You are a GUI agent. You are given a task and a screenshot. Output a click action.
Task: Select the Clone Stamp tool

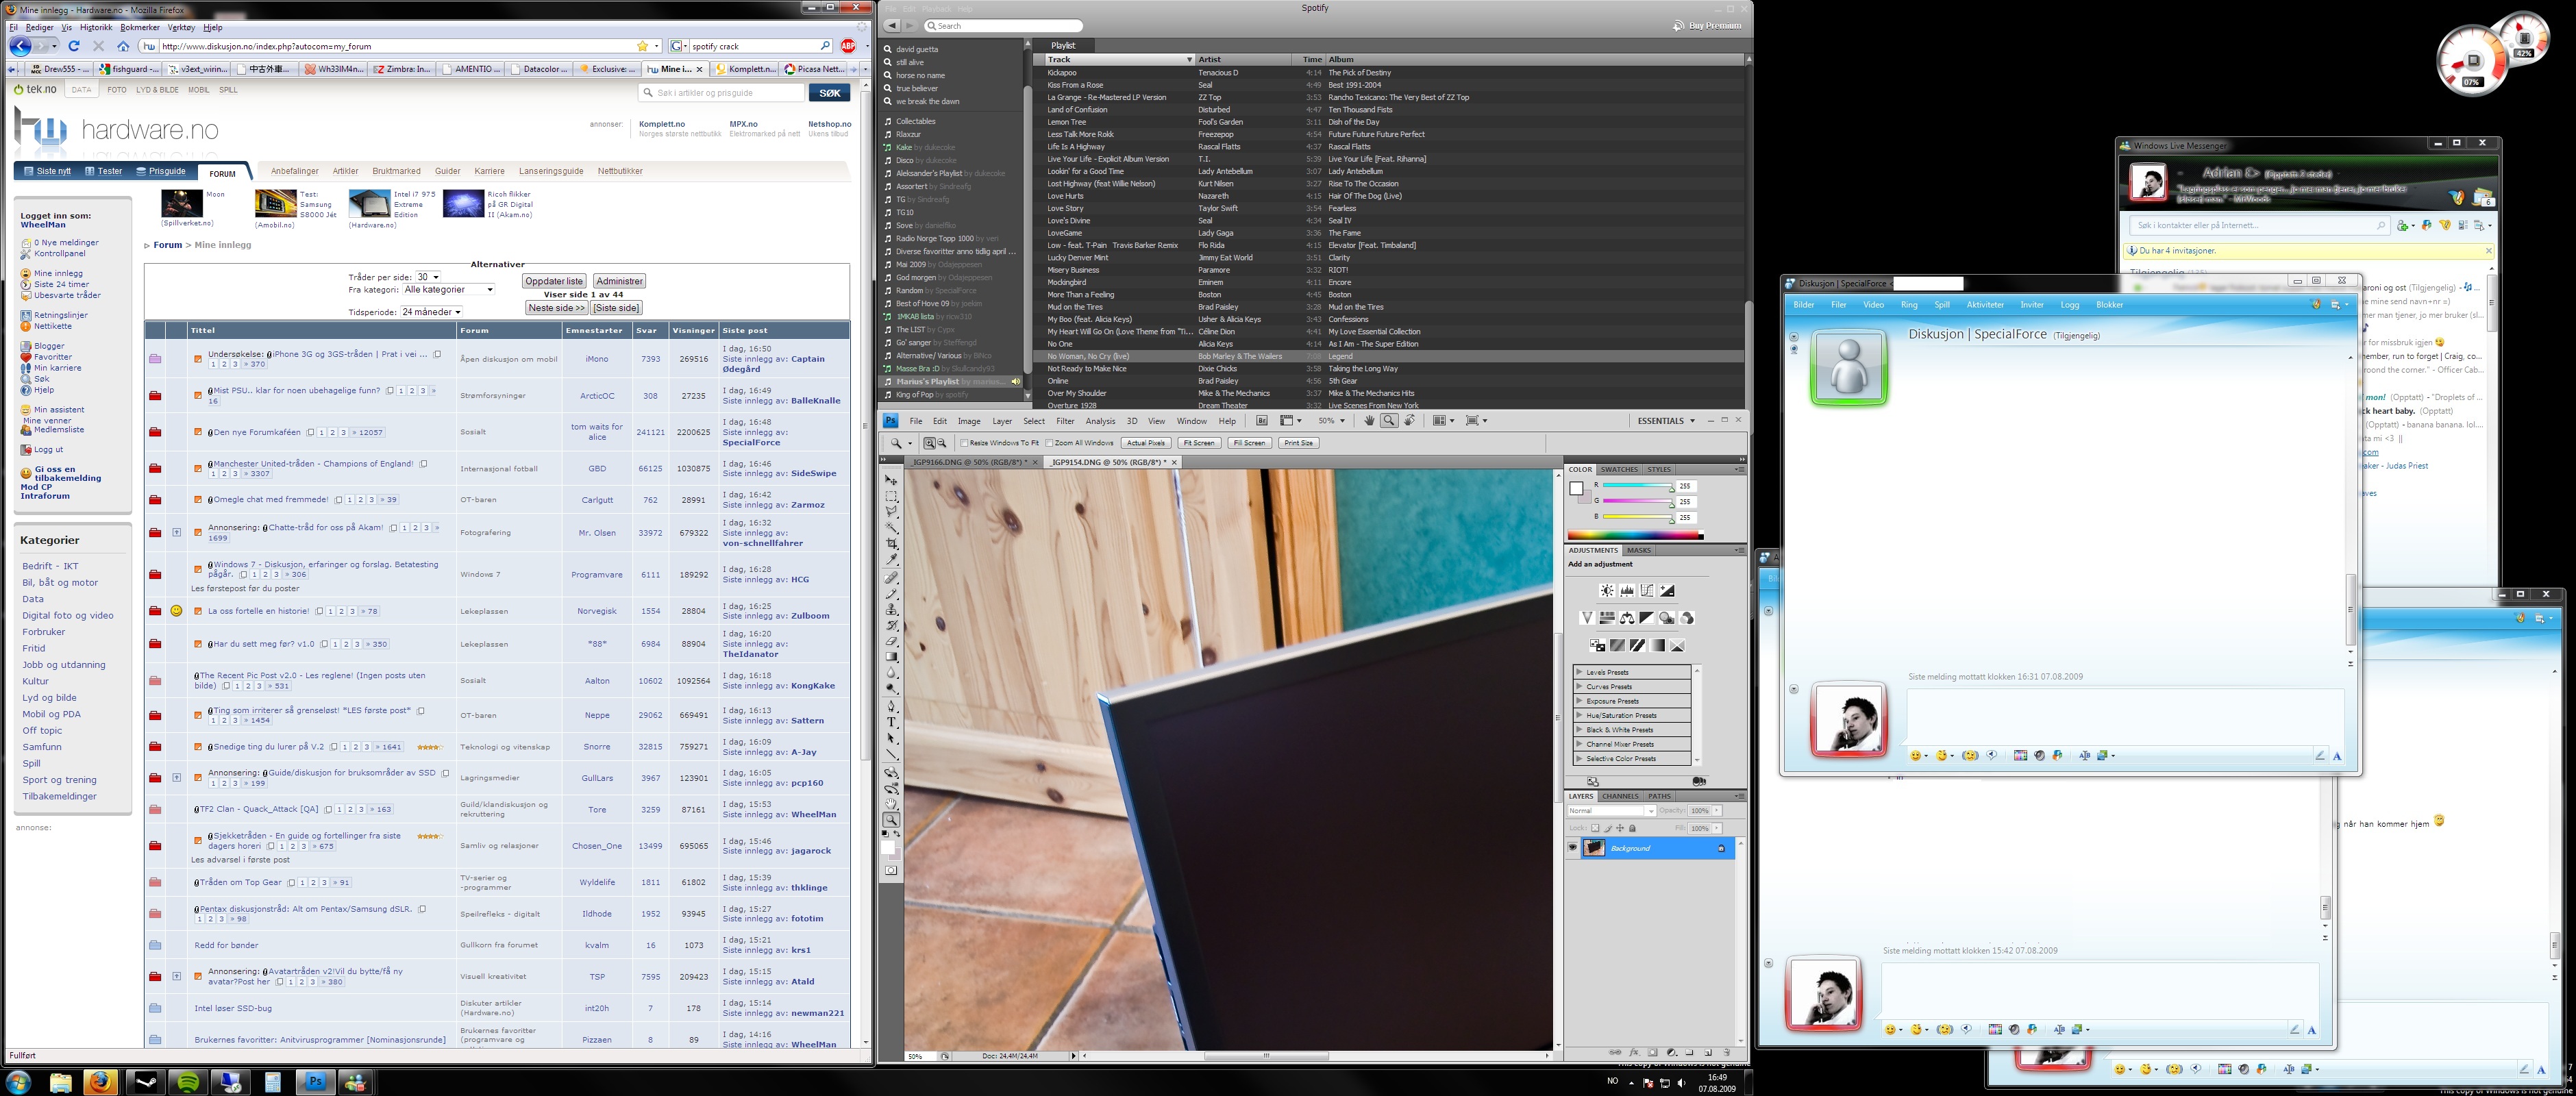(x=891, y=610)
